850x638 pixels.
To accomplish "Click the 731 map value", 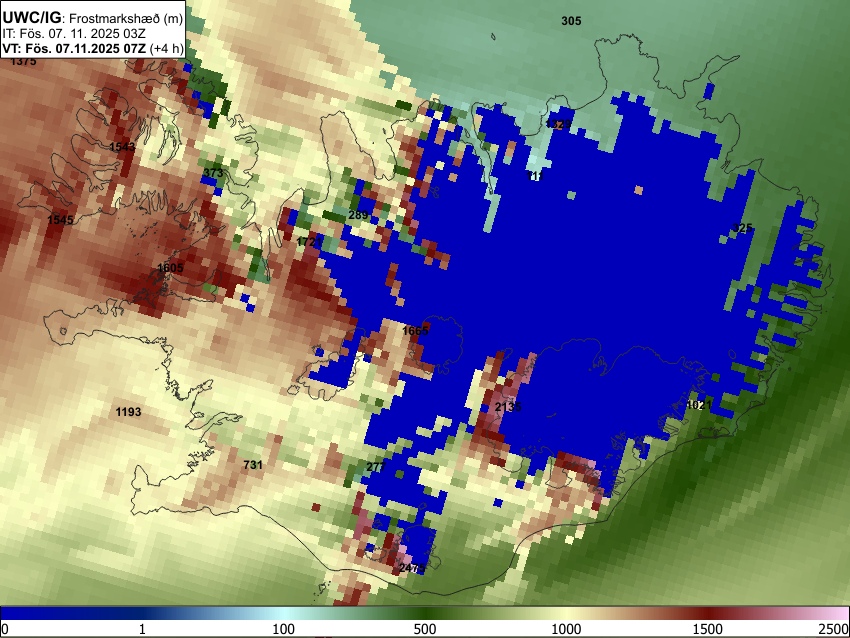I will [x=253, y=465].
